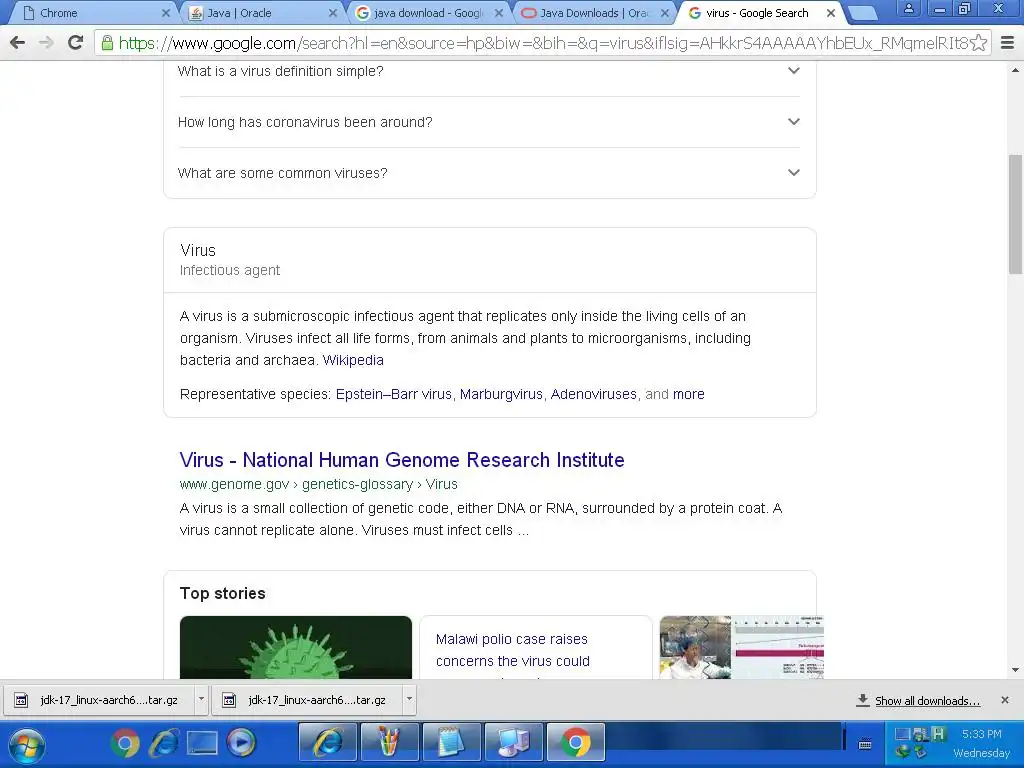
Task: Click the 'Top stories' heading
Action: 223,593
